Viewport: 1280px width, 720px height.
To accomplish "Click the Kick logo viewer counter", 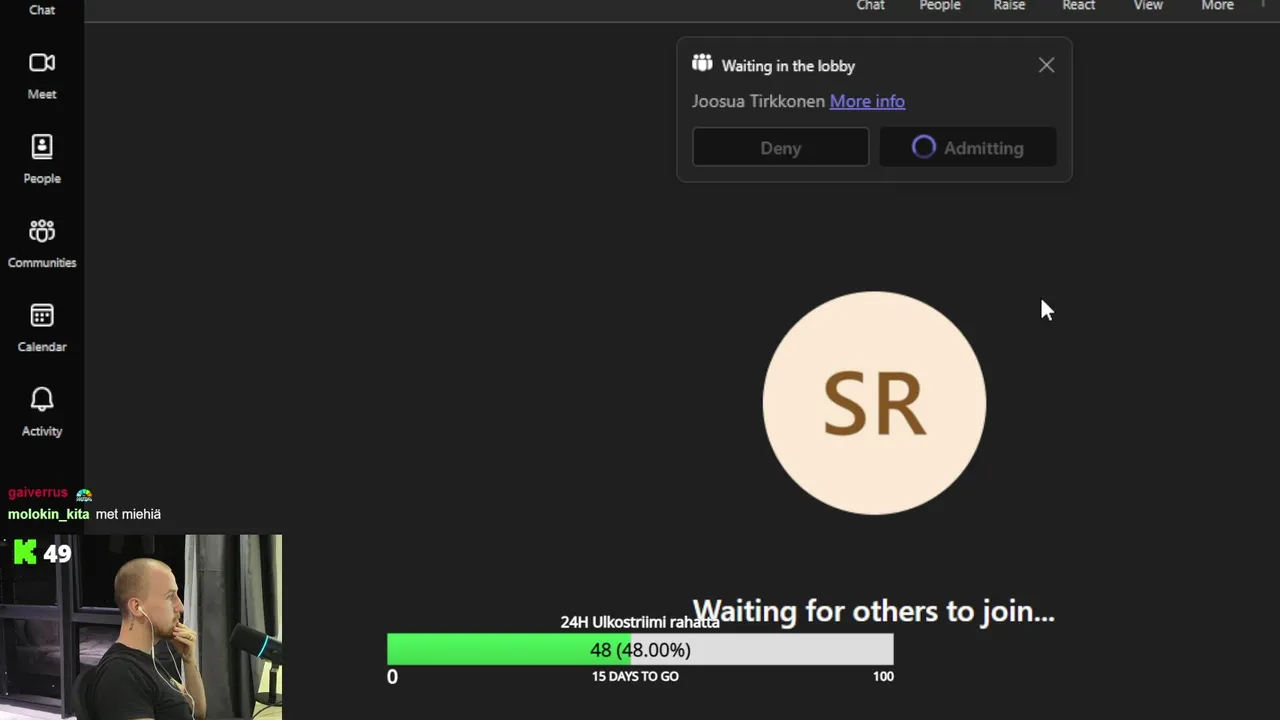I will pos(42,552).
